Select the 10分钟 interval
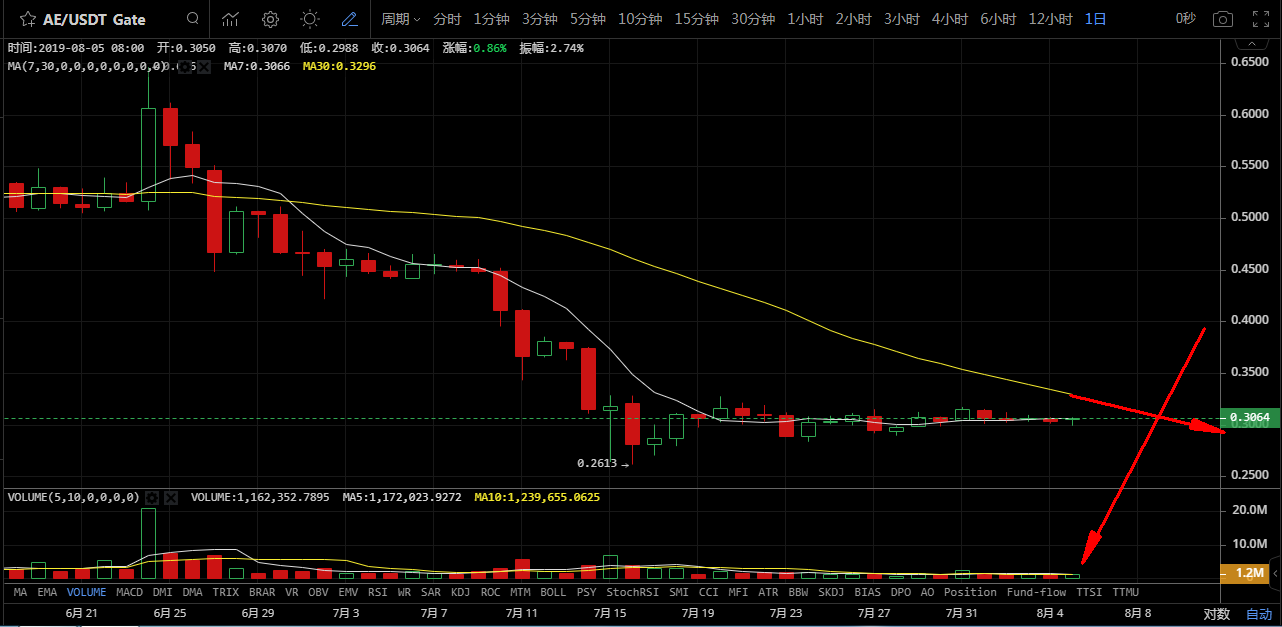Viewport: 1282px width, 627px height. 640,19
